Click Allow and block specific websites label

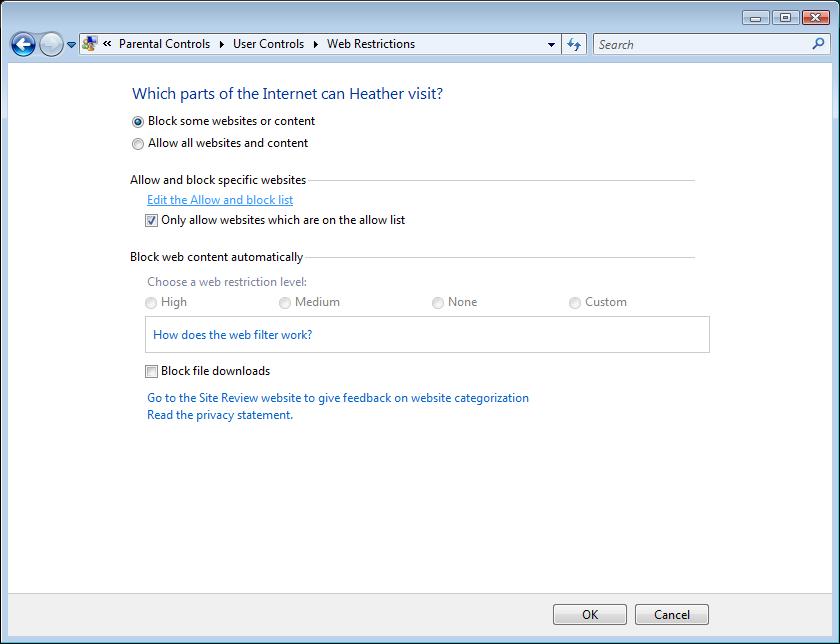pyautogui.click(x=218, y=180)
